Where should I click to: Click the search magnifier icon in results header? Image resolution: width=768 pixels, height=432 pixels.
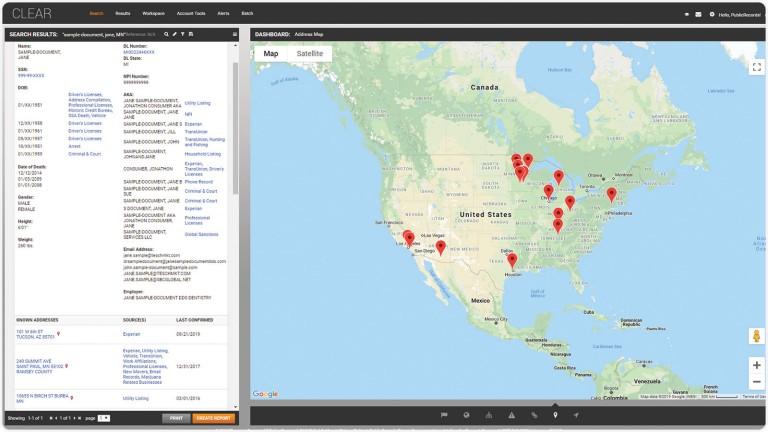pos(166,34)
